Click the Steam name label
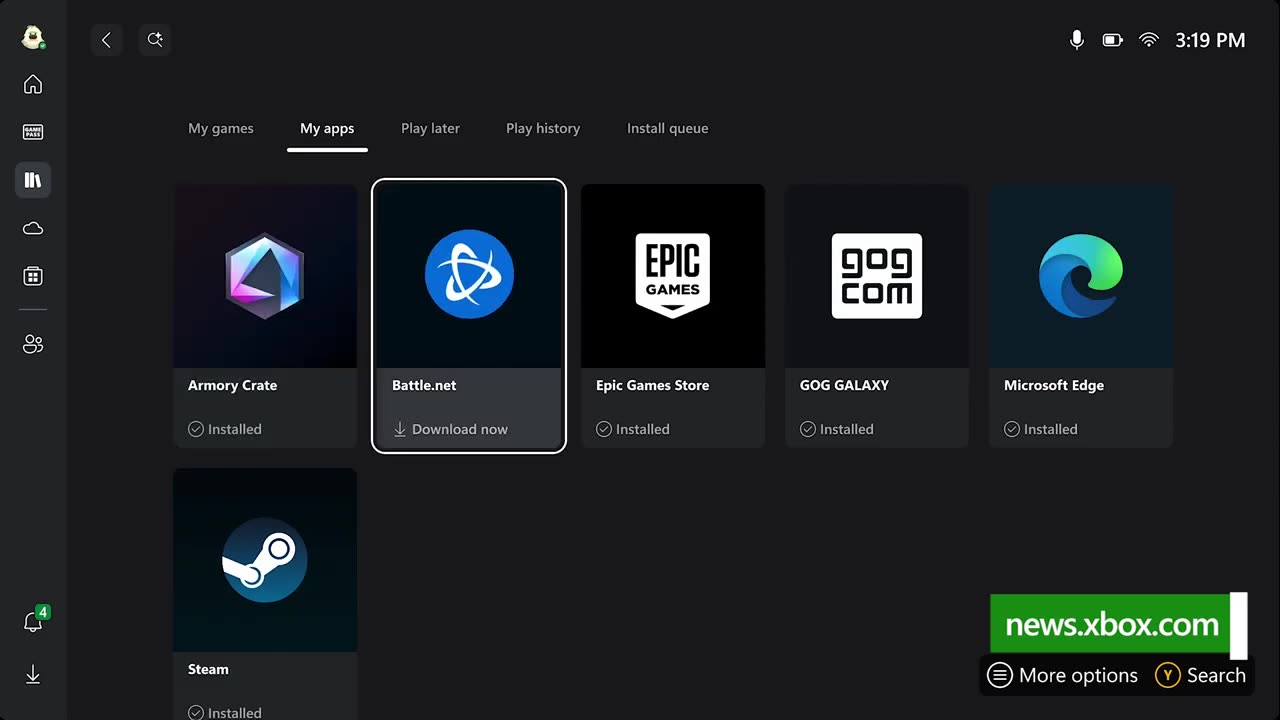The width and height of the screenshot is (1280, 720). [x=208, y=669]
